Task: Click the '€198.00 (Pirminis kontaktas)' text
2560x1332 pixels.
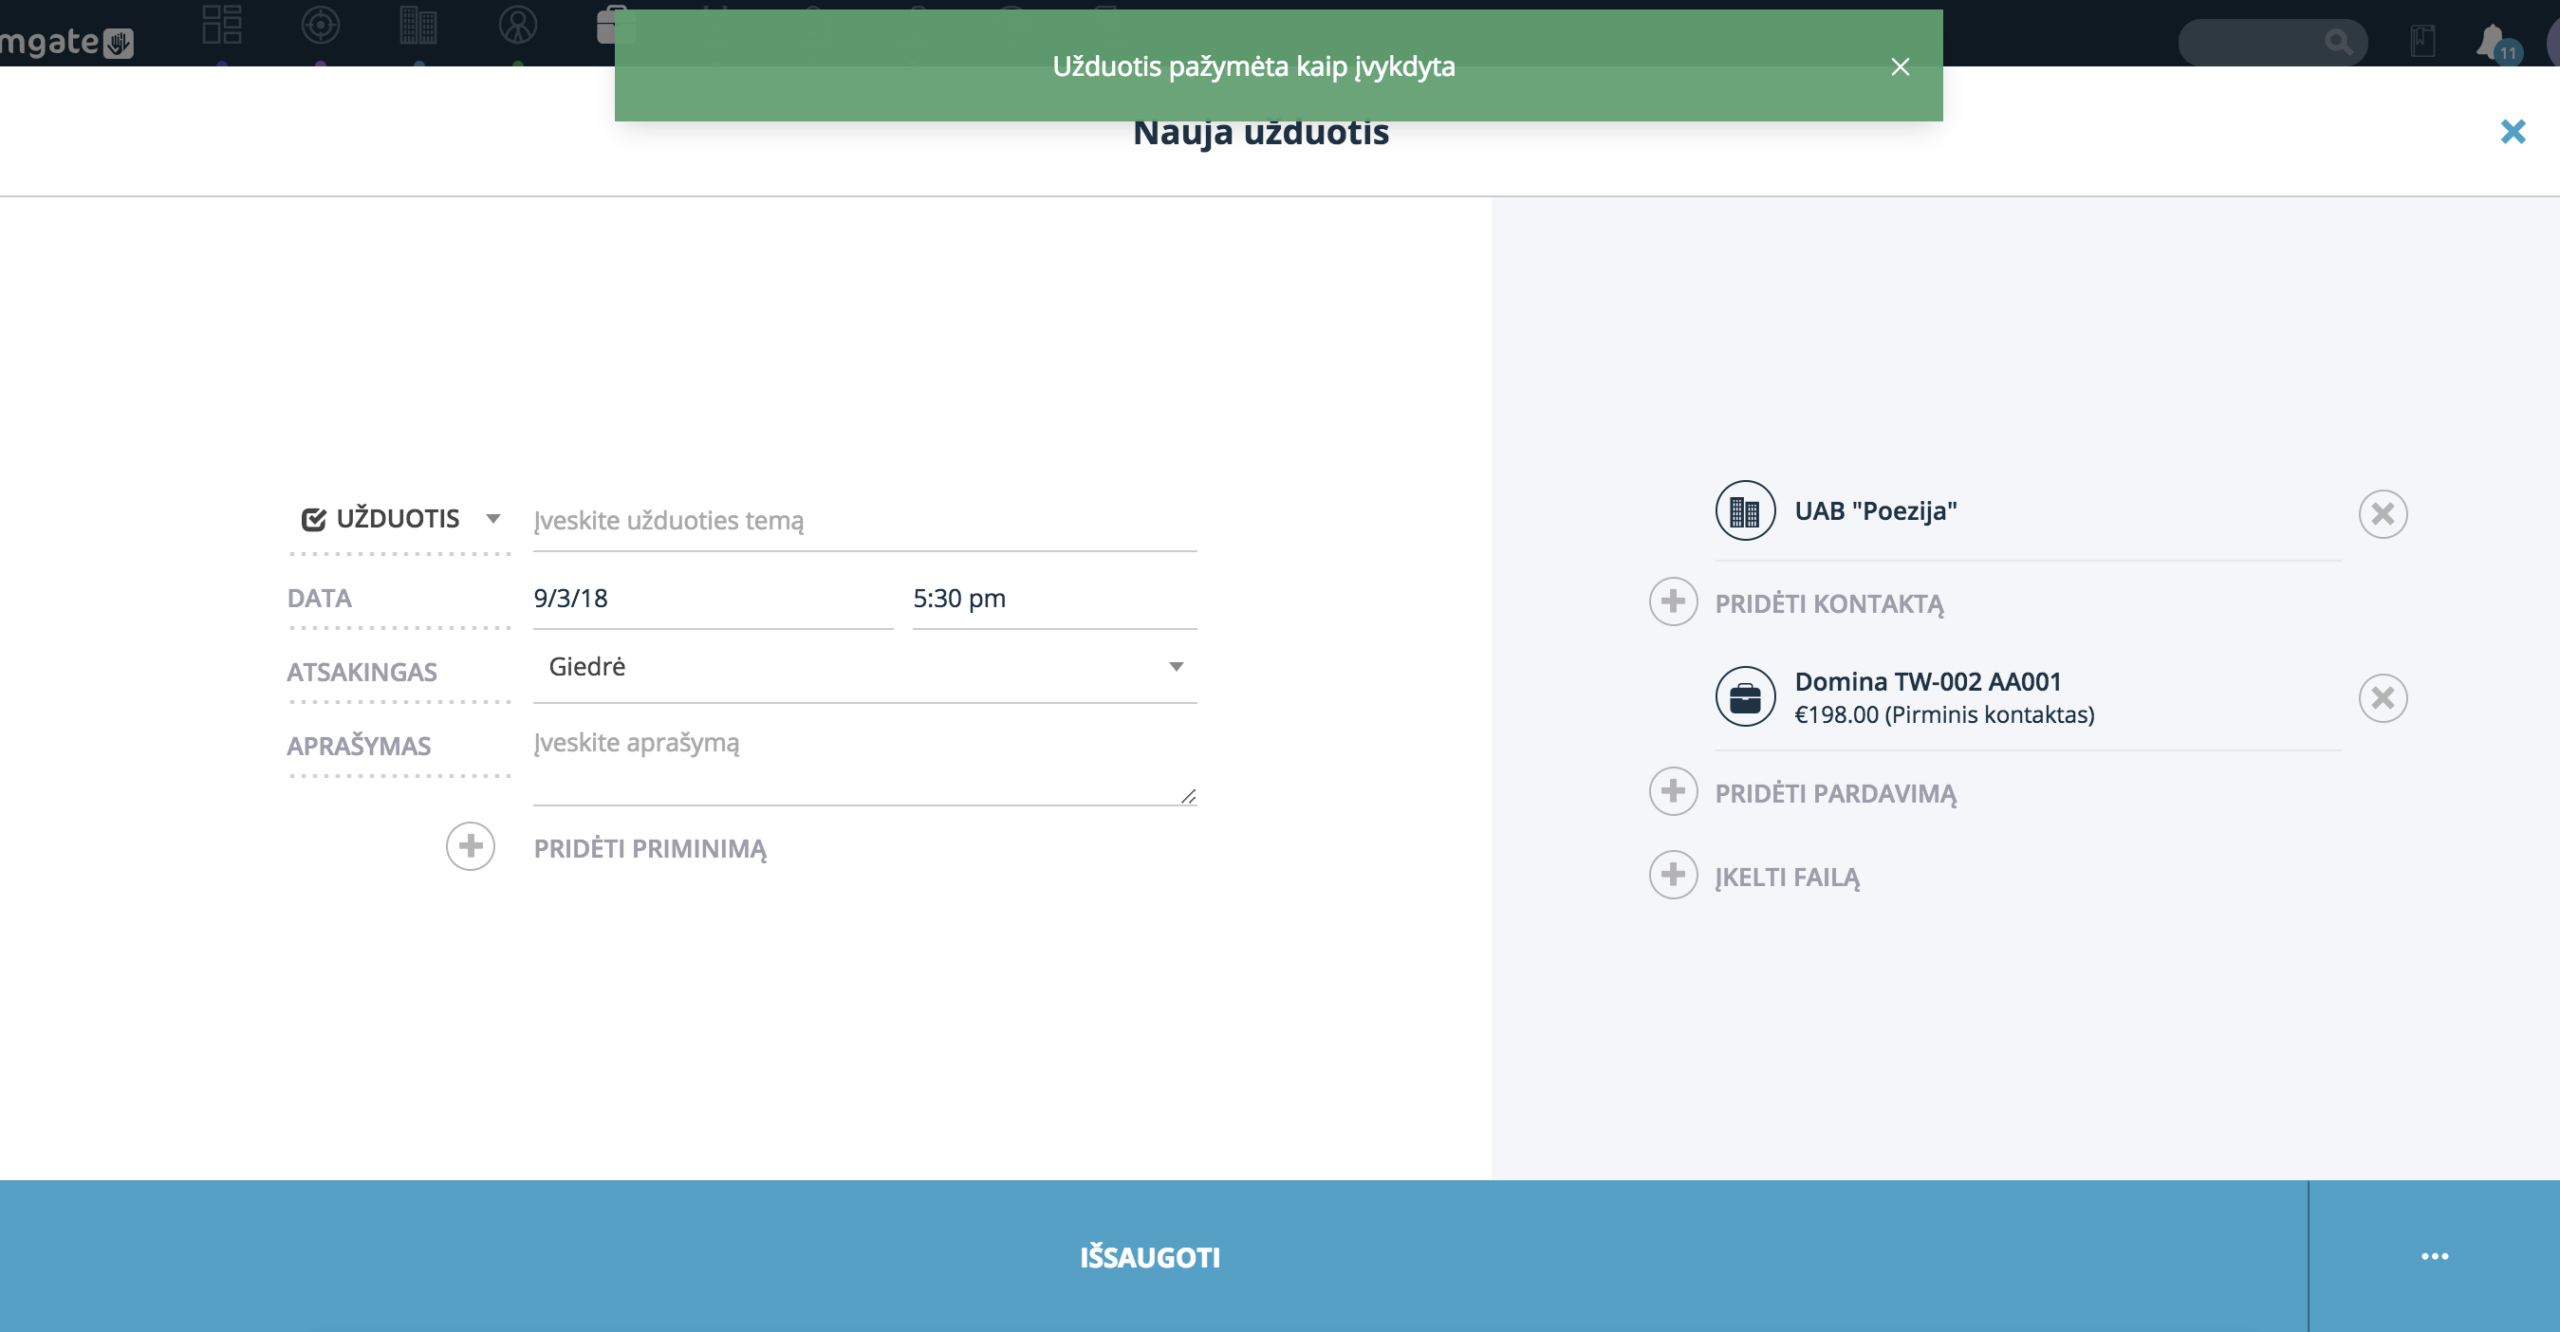Action: click(1944, 715)
